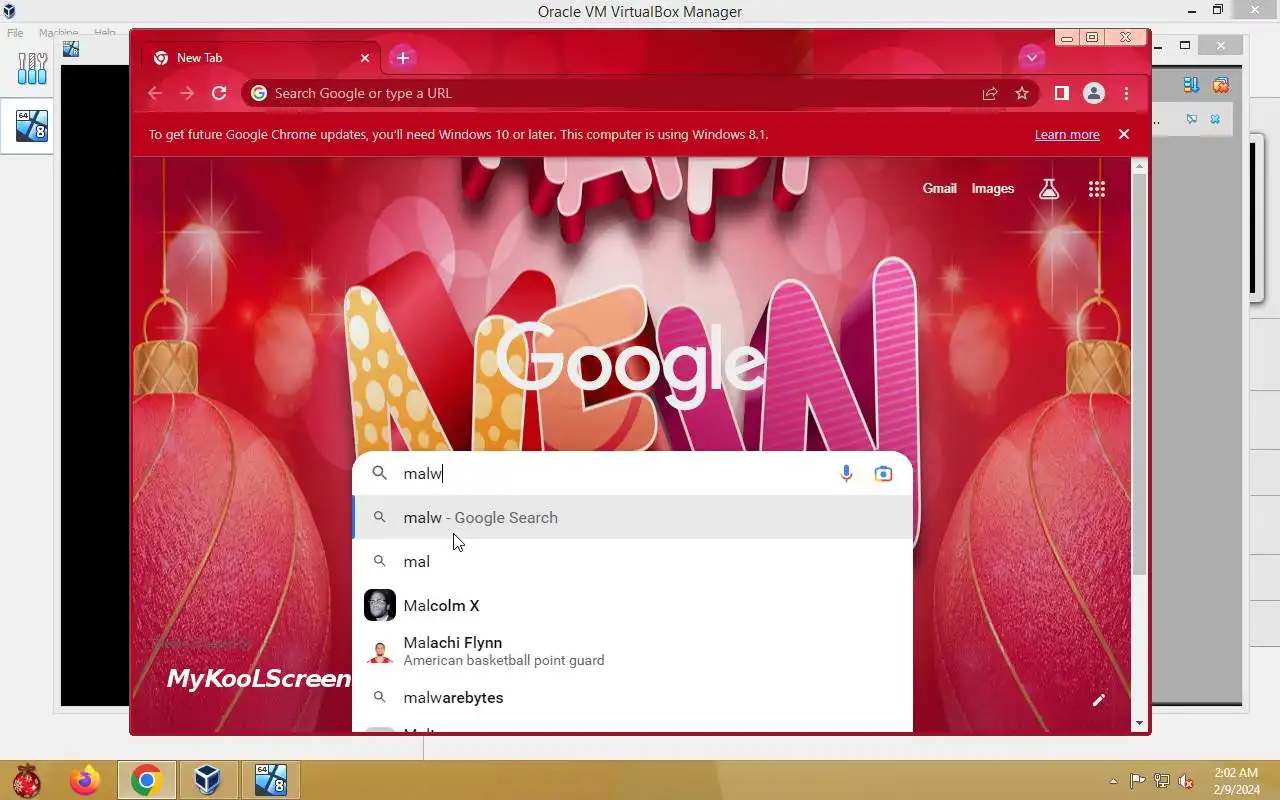Open the Learn more link
The height and width of the screenshot is (800, 1280).
[x=1067, y=135]
